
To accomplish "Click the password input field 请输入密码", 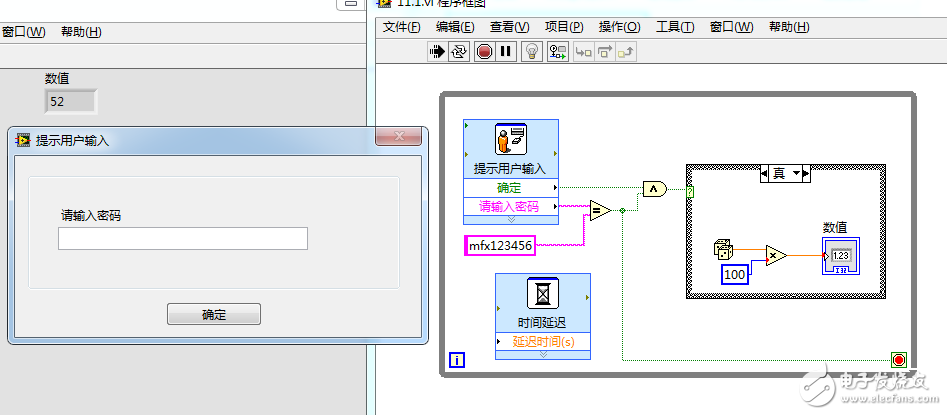I will click(x=183, y=239).
